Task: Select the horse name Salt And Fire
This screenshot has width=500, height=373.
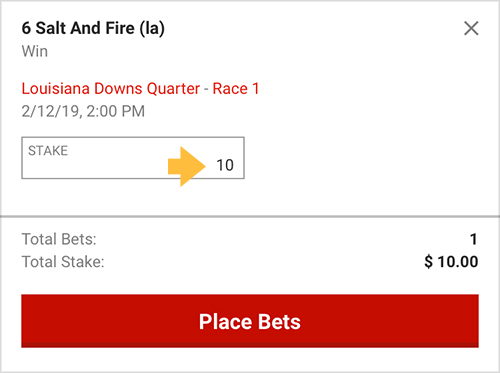Action: point(85,28)
